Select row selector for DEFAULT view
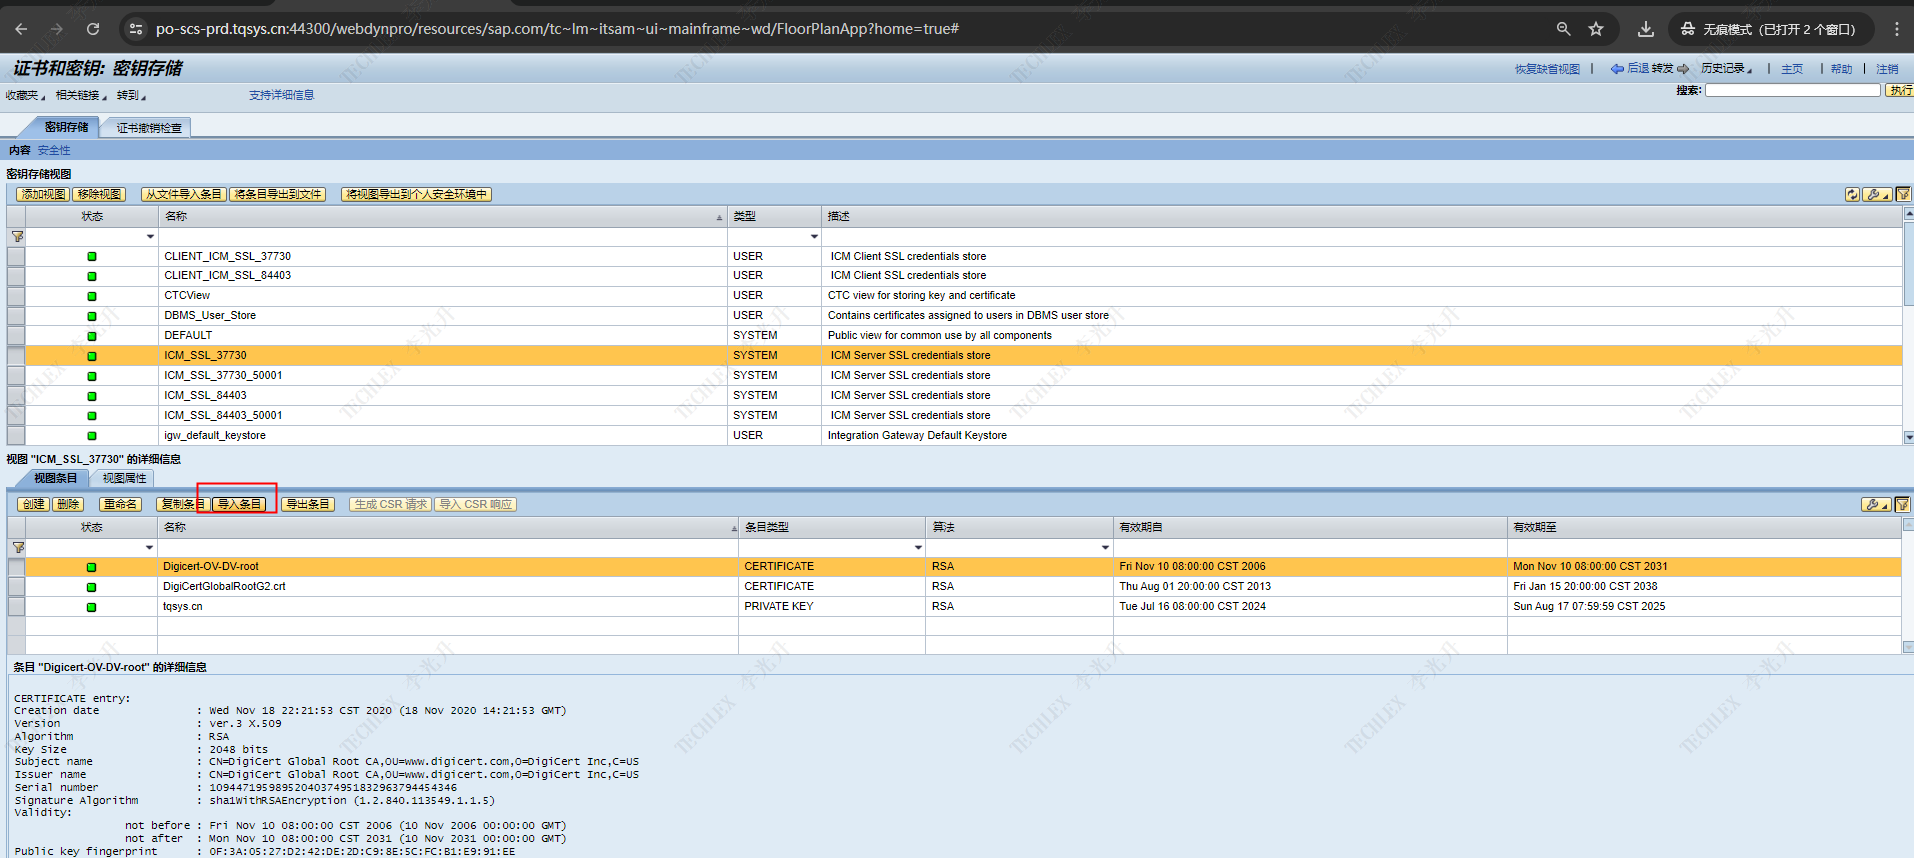This screenshot has width=1914, height=858. point(16,336)
